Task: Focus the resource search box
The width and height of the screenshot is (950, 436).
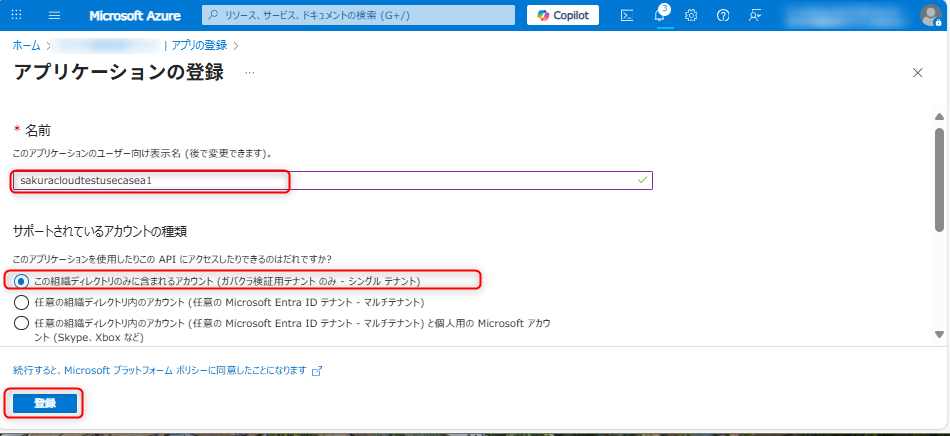Action: [358, 15]
